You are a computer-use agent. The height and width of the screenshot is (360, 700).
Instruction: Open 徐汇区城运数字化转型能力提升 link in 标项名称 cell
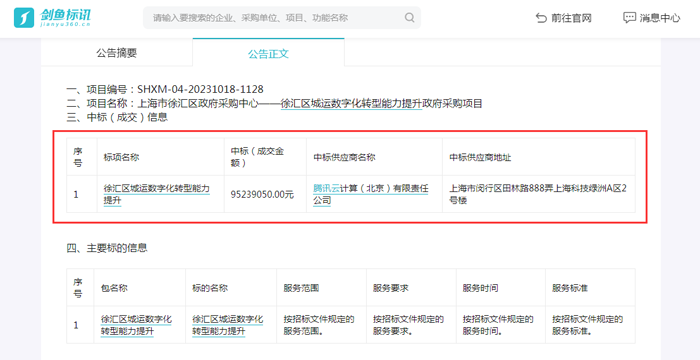[156, 194]
